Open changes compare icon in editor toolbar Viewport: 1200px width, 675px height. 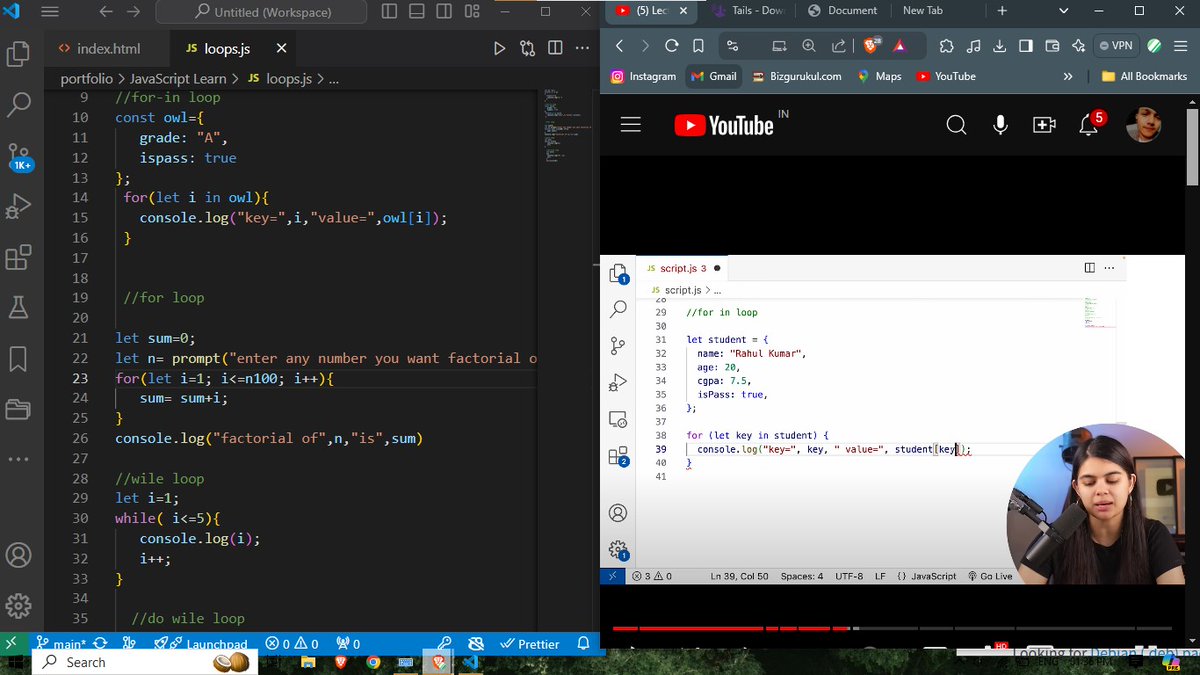(527, 48)
